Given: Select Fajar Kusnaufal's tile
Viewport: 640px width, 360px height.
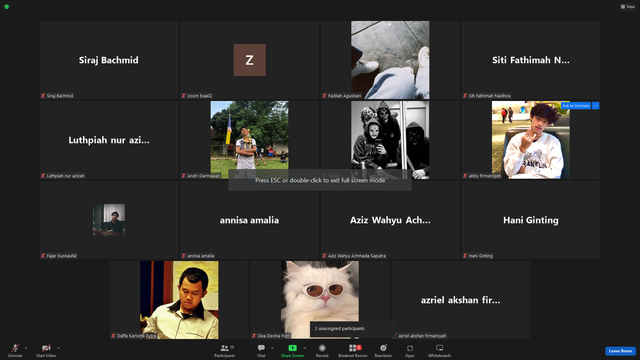Looking at the screenshot, I should click(x=109, y=220).
